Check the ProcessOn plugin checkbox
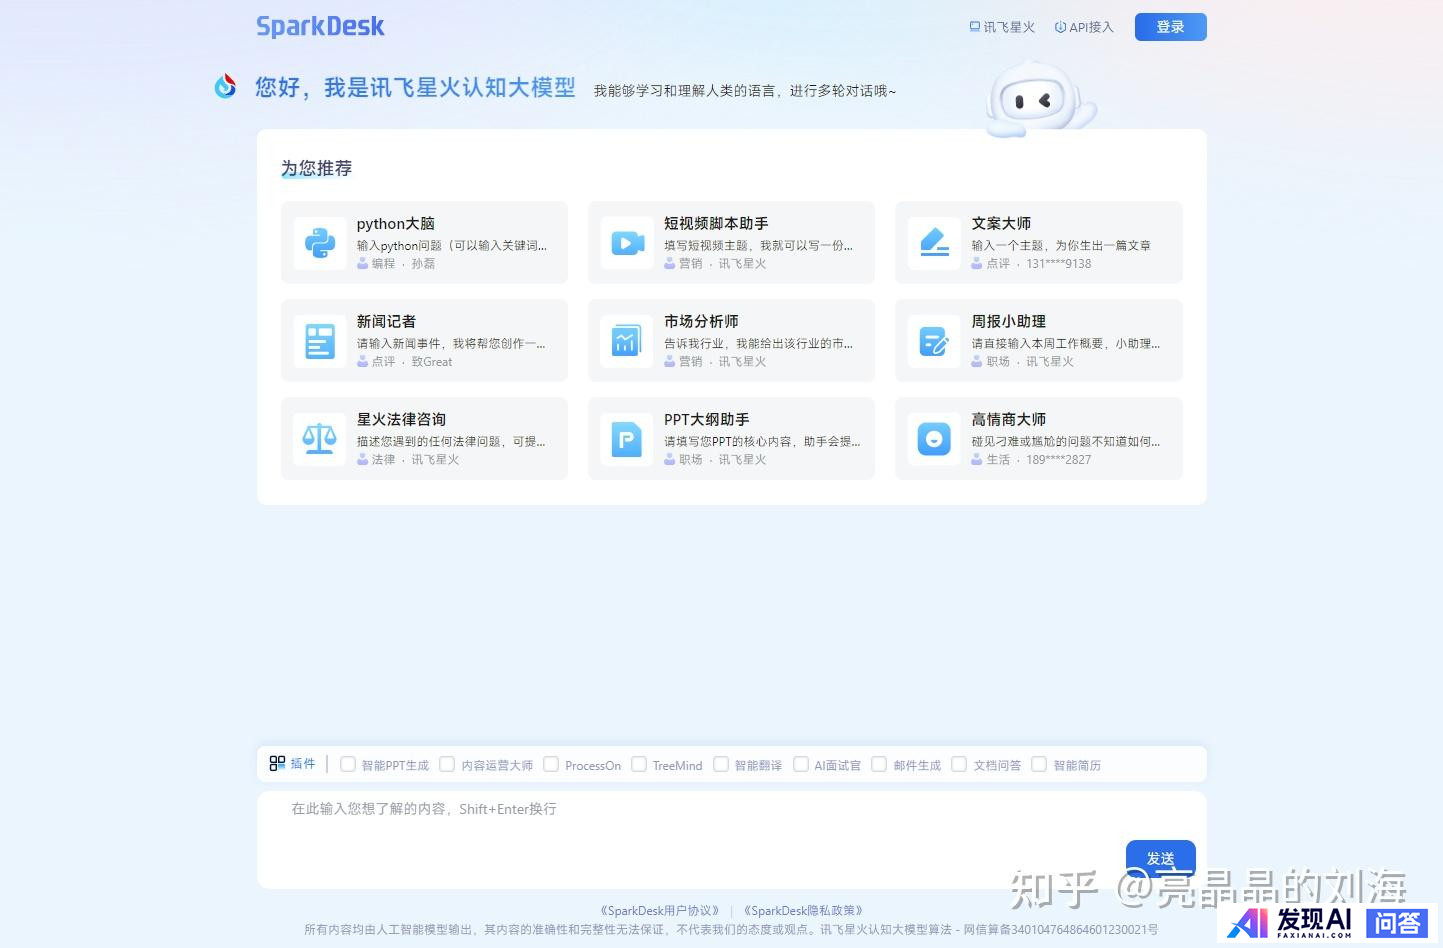The image size is (1443, 948). (551, 765)
